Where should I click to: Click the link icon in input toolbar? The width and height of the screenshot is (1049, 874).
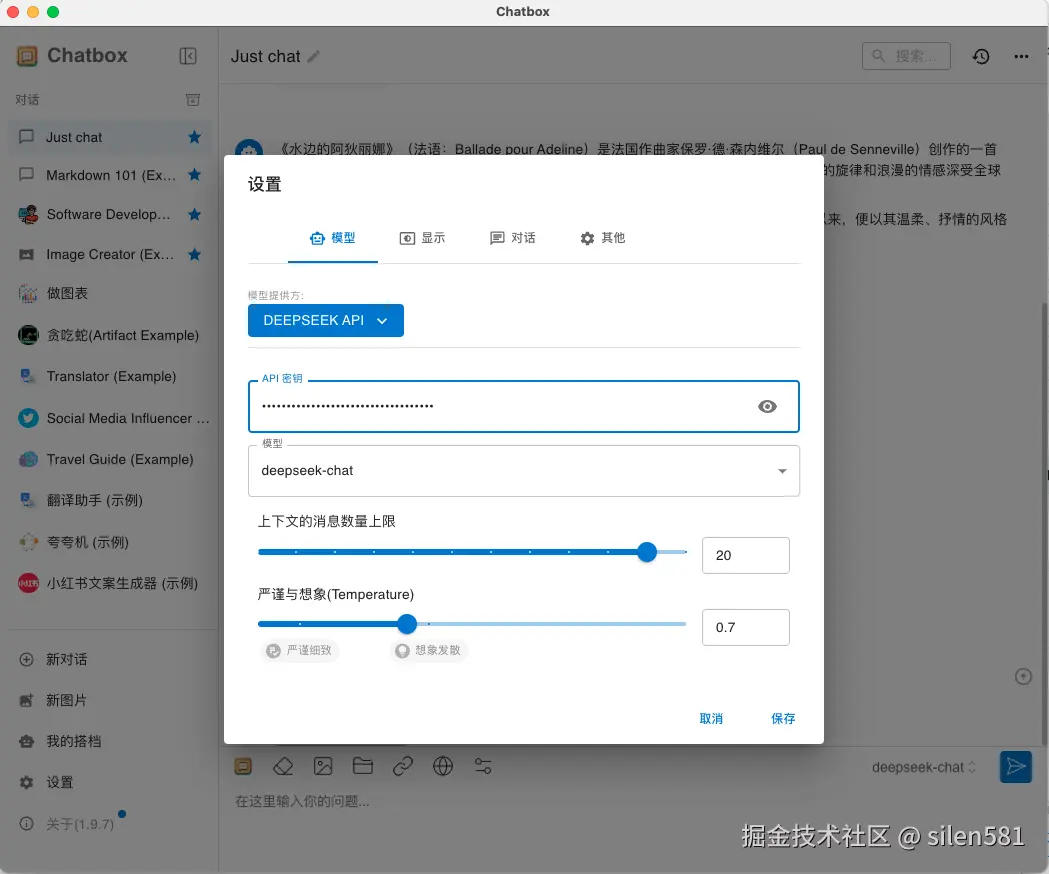pyautogui.click(x=403, y=766)
